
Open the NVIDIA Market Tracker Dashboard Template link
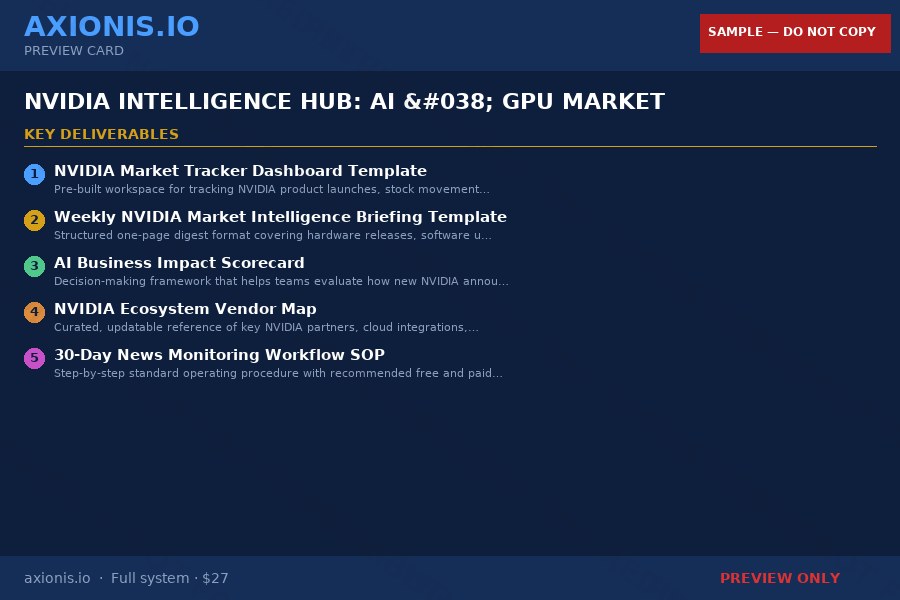(x=240, y=171)
